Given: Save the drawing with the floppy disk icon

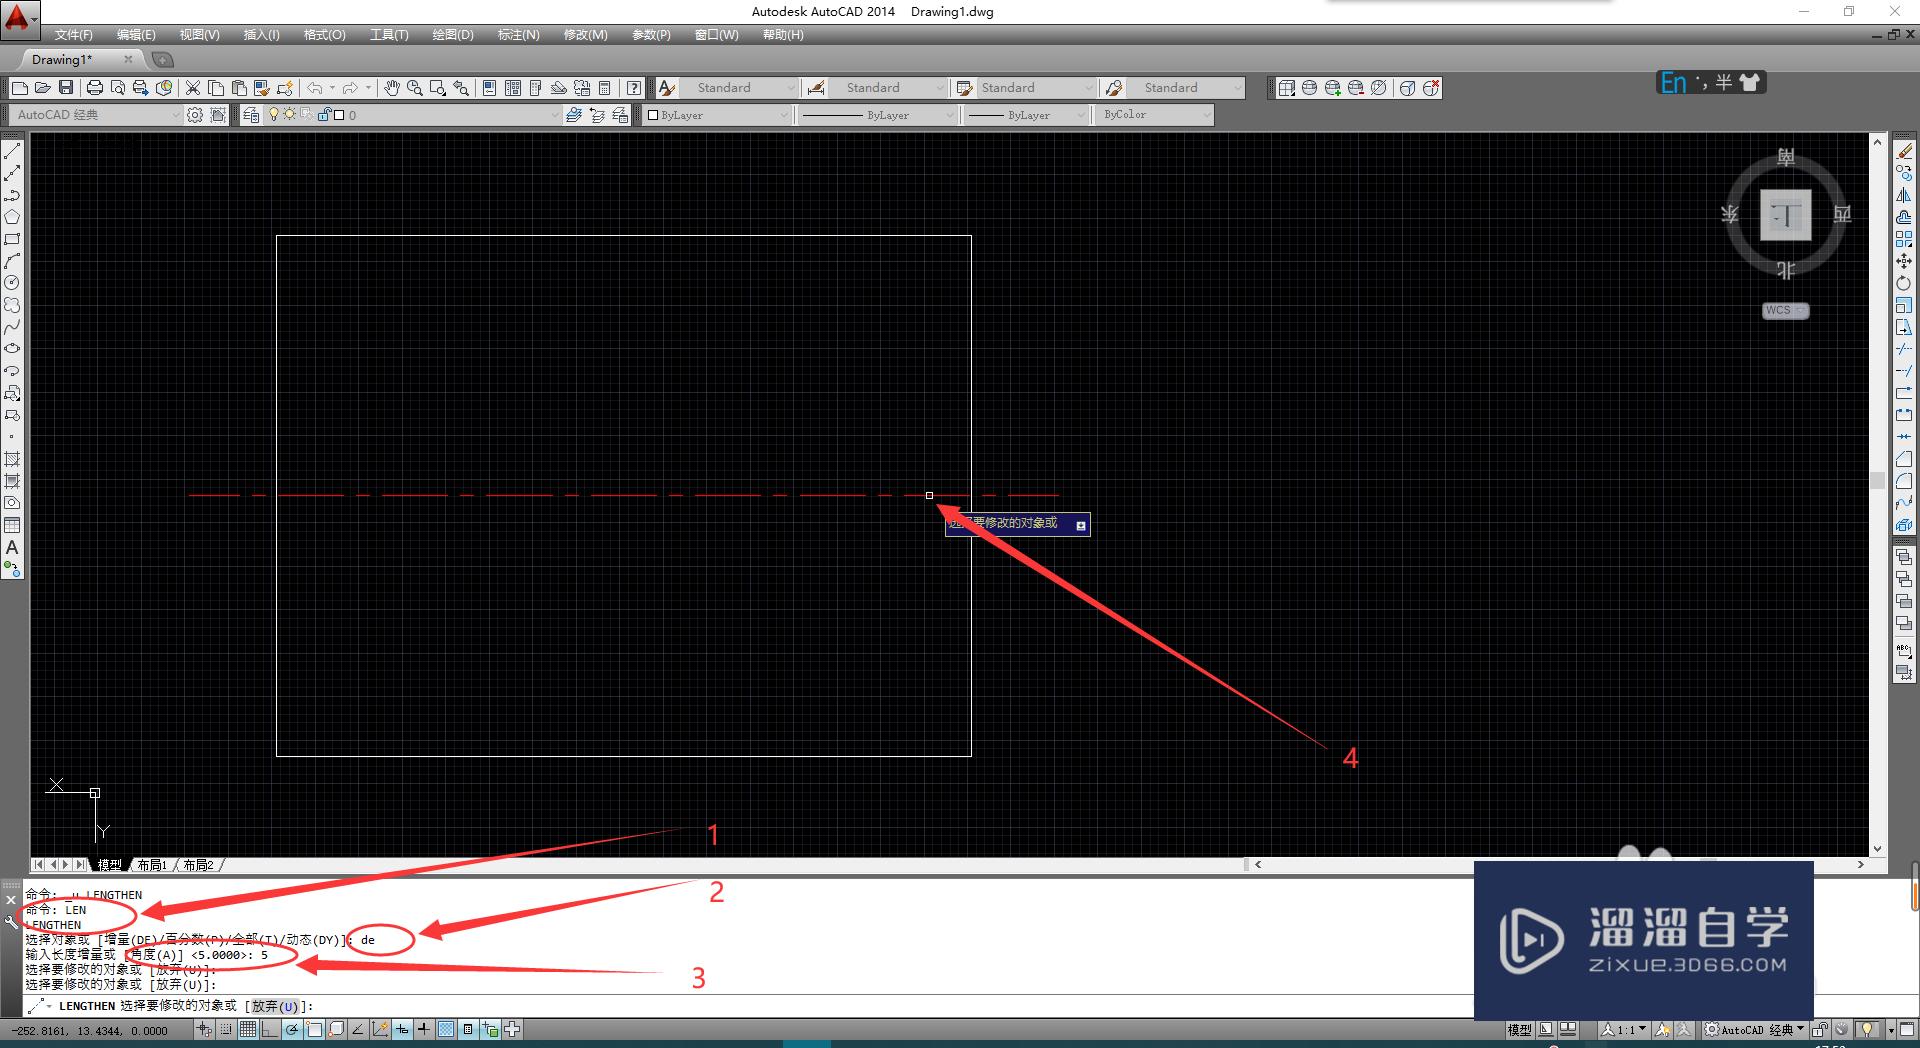Looking at the screenshot, I should [66, 88].
